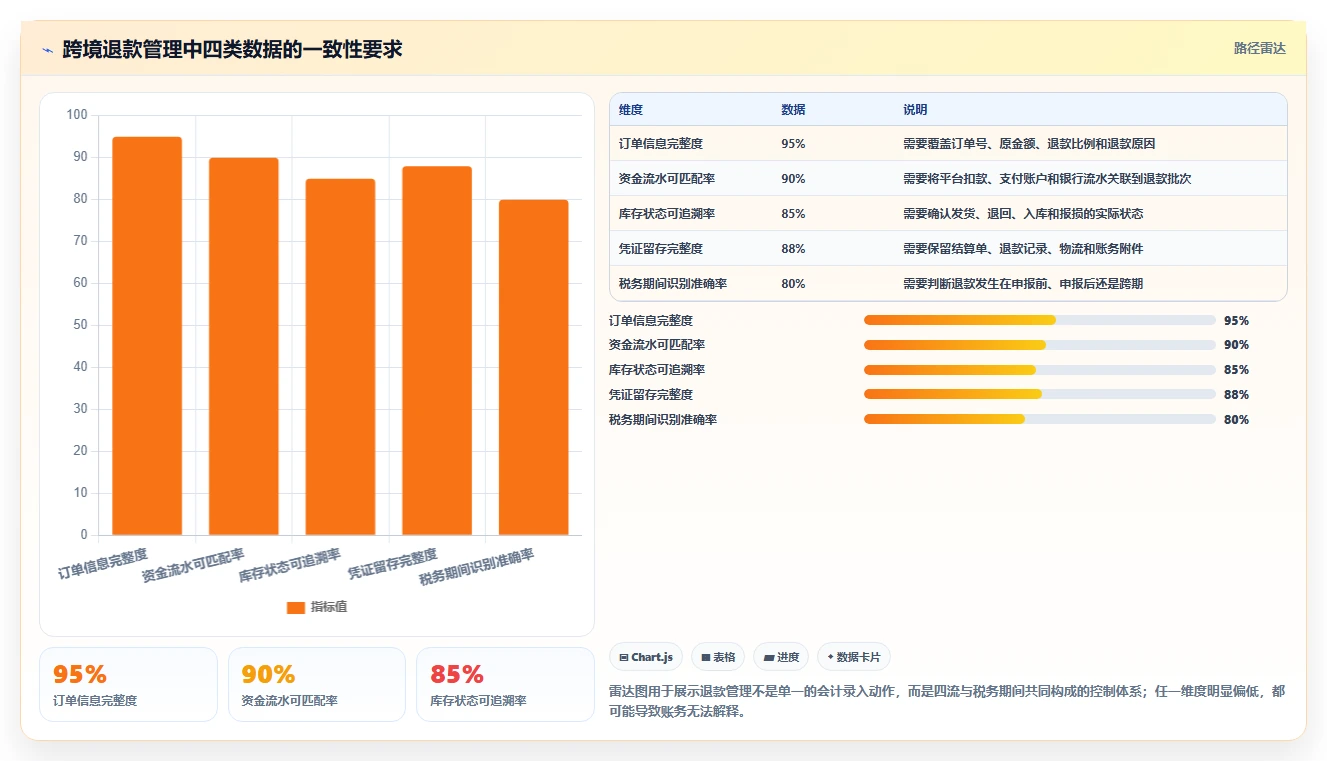Click the y-axis value 50

point(80,325)
